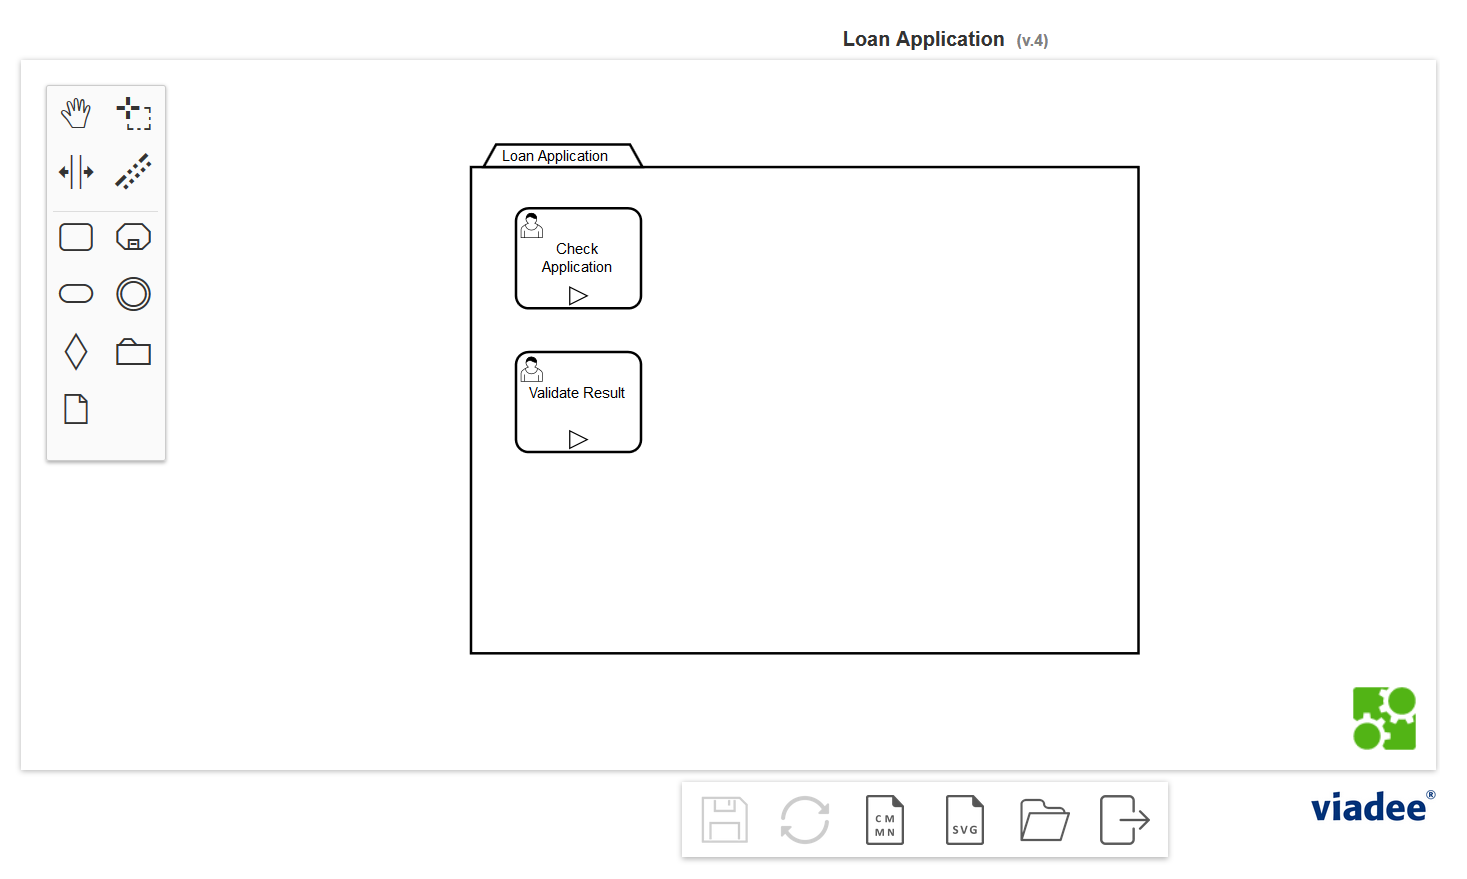
Task: Create a stage folder shape
Action: [x=133, y=352]
